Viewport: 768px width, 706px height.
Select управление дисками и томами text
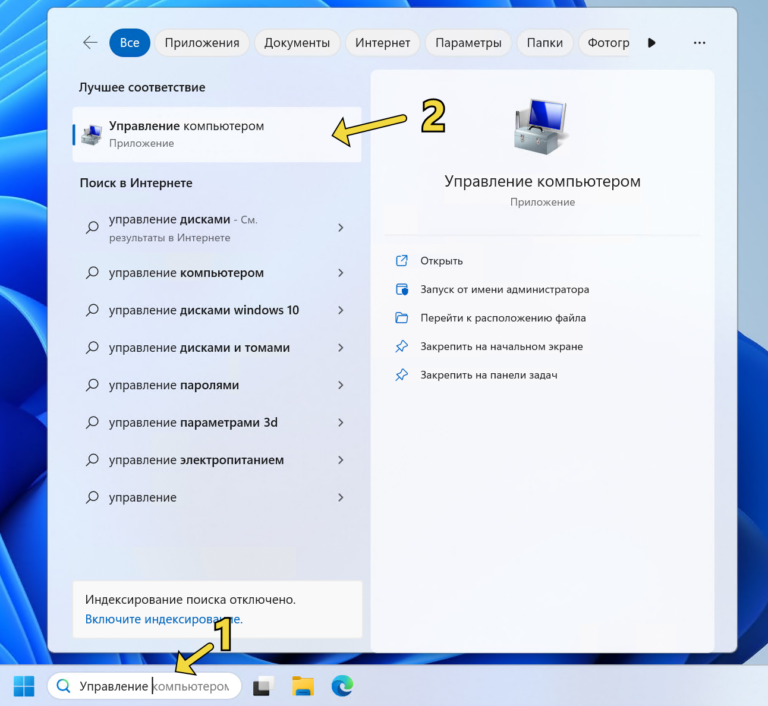coord(199,348)
